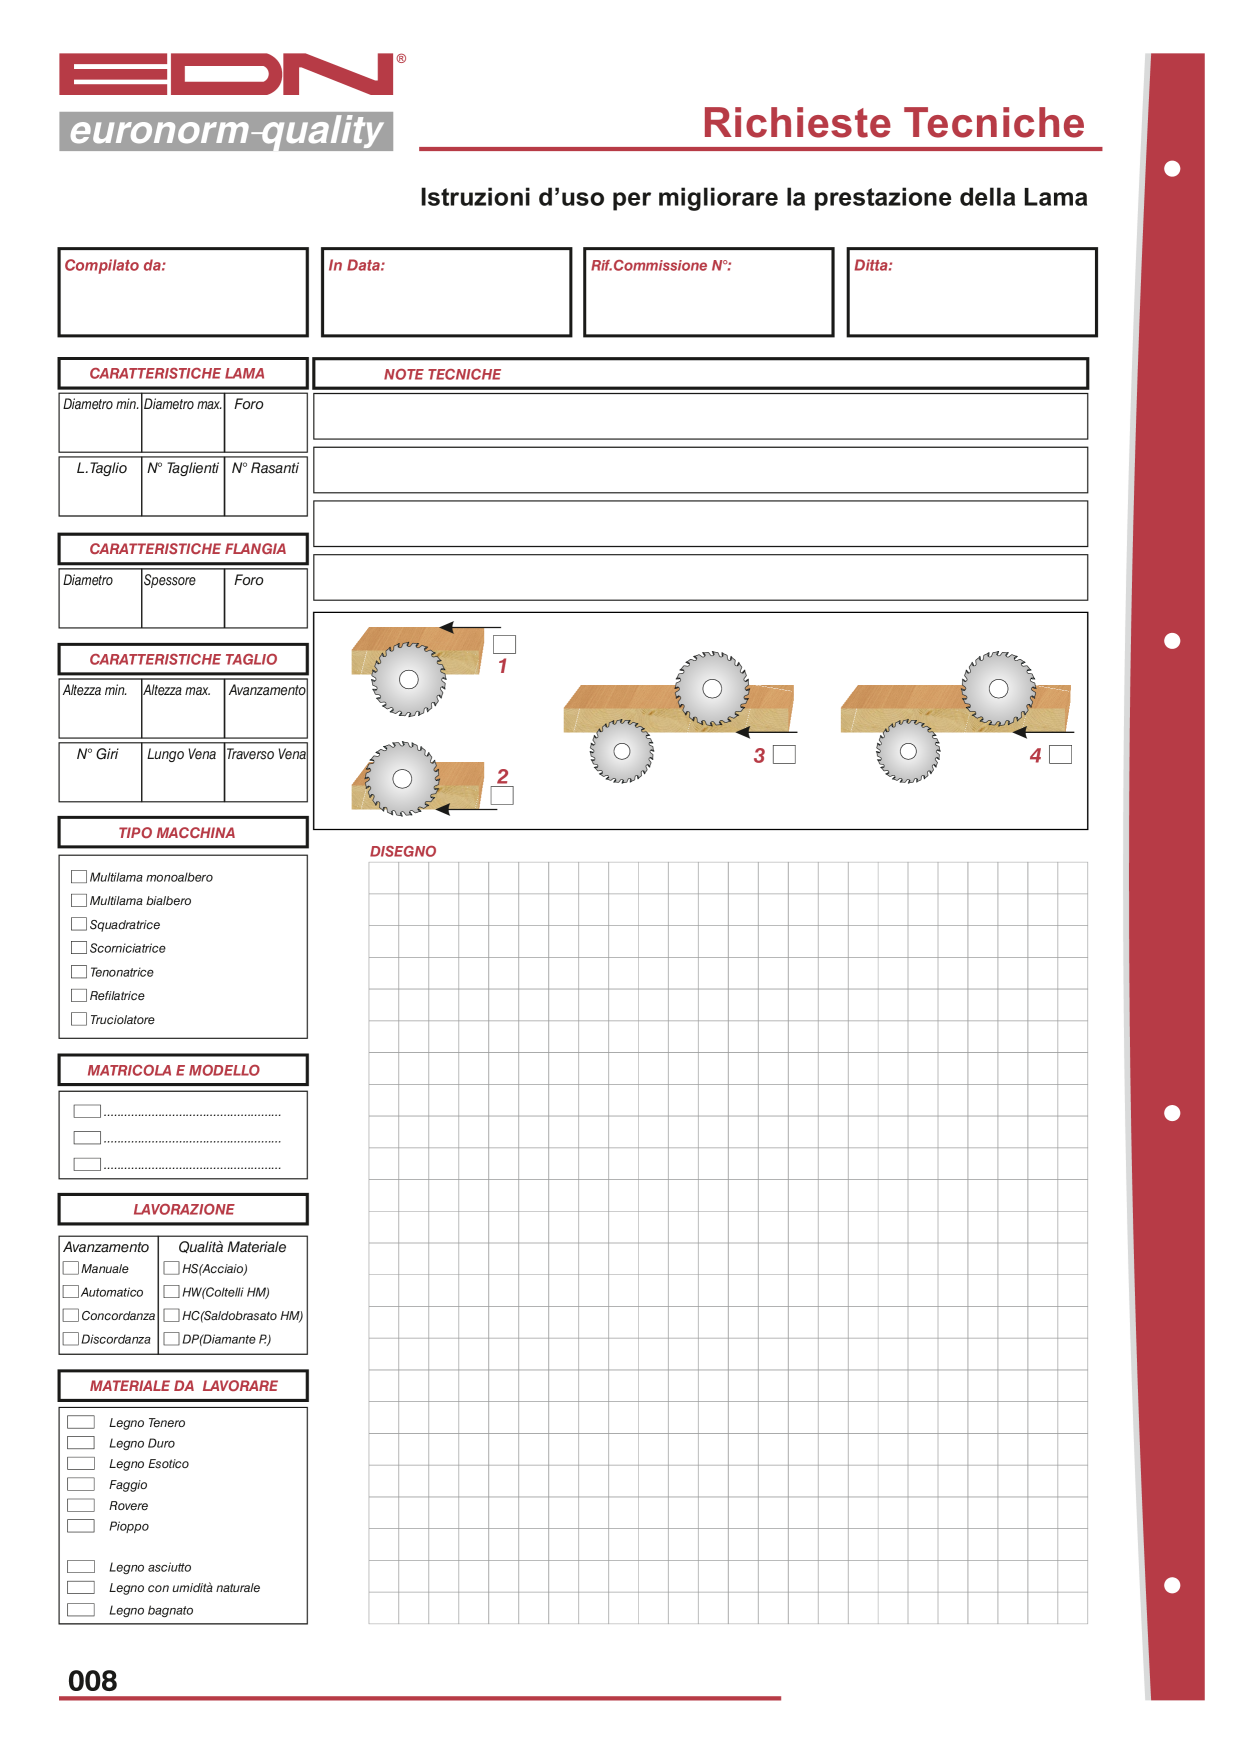Click the Rif.Commissione N° field

pos(709,292)
